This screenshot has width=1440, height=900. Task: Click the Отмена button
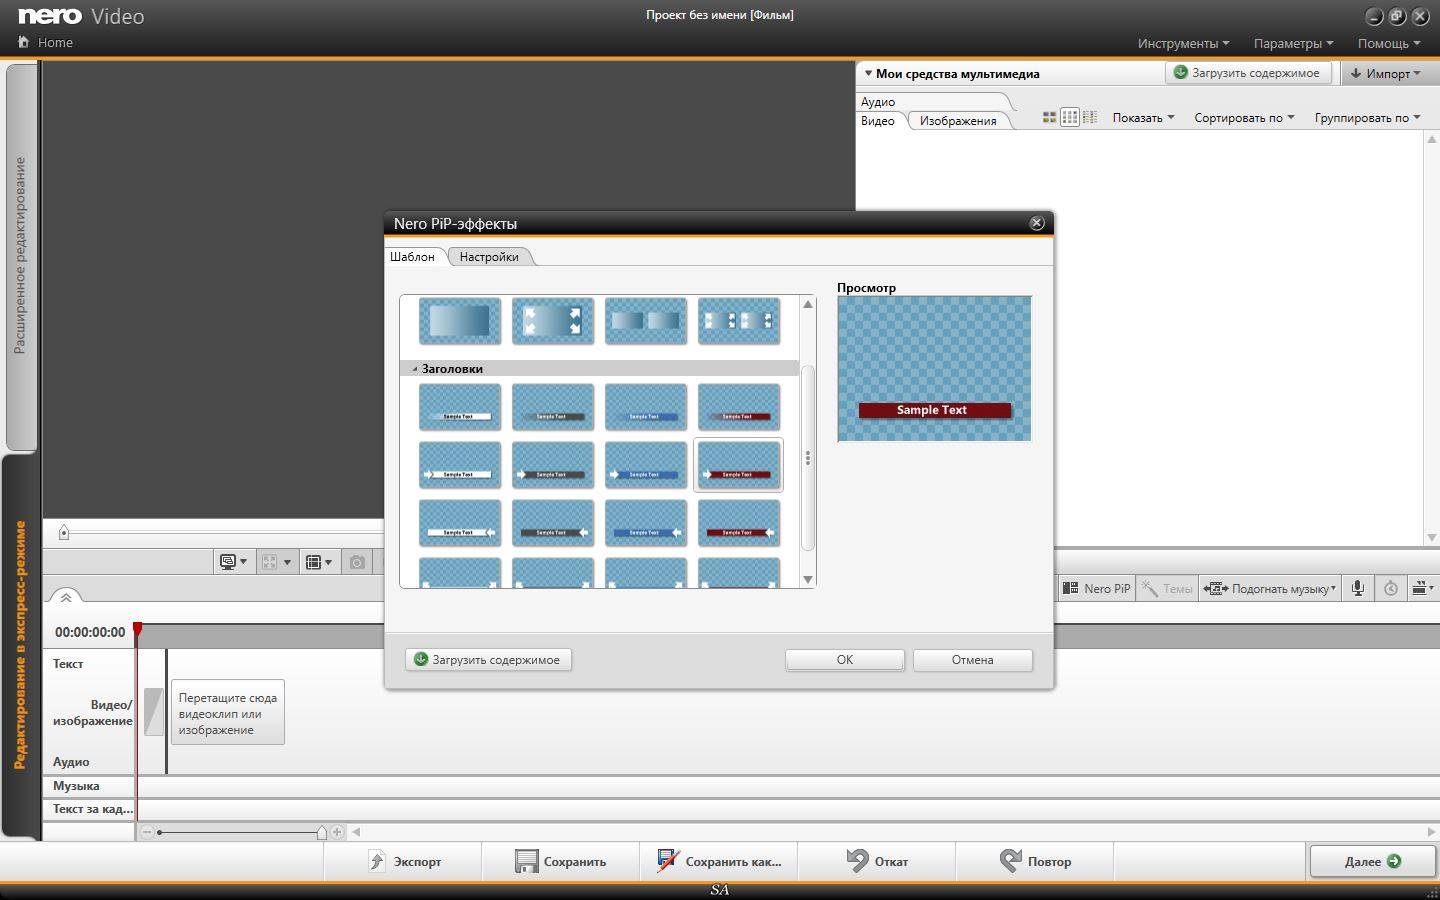(972, 660)
